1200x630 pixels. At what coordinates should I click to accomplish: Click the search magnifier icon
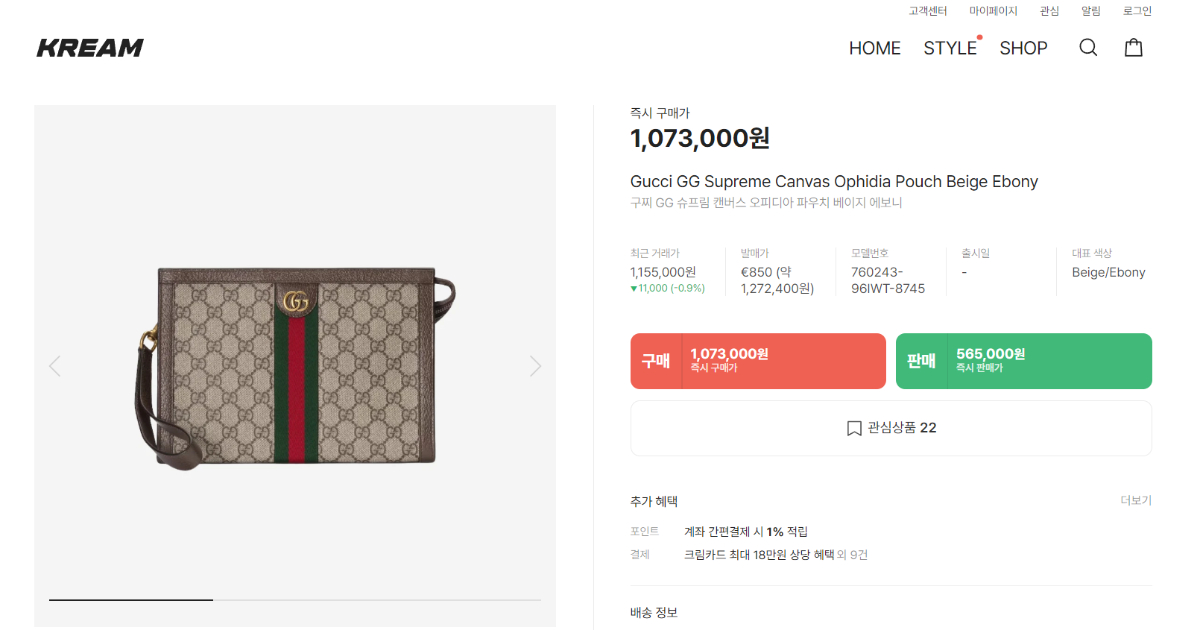pos(1088,47)
